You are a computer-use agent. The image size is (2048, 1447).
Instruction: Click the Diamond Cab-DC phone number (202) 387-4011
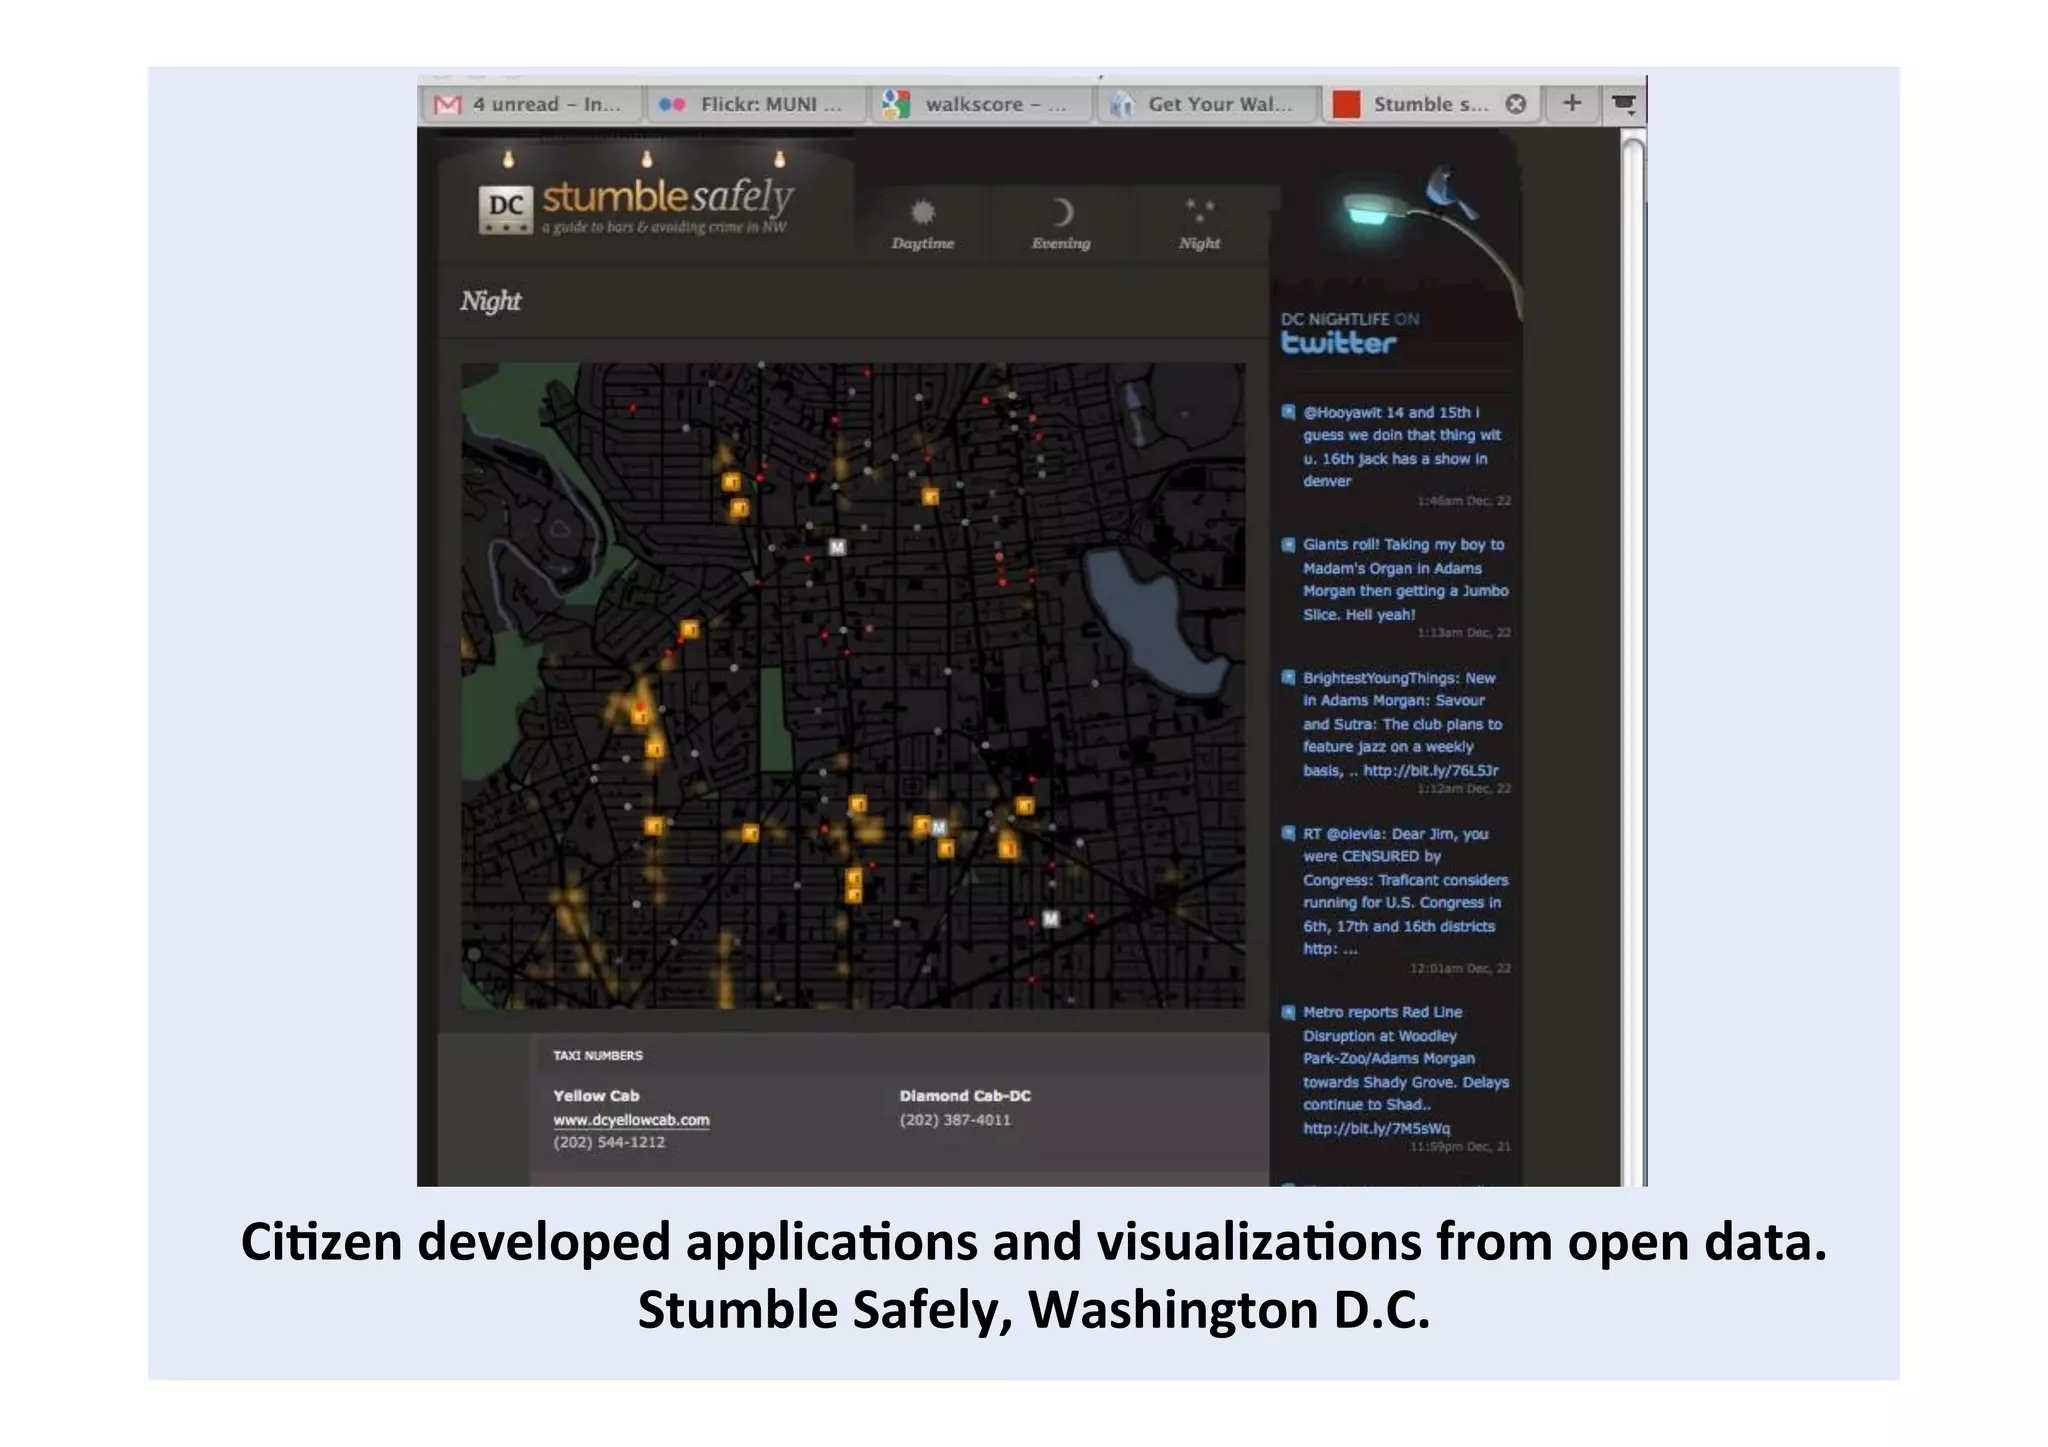(x=955, y=1120)
